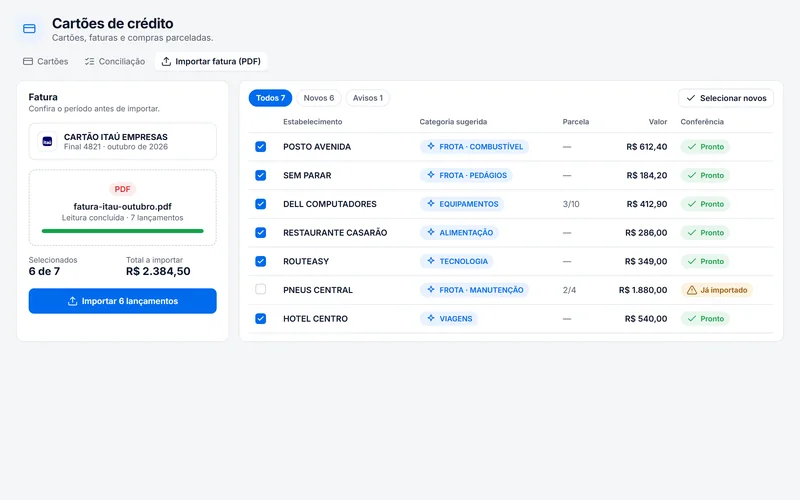The width and height of the screenshot is (800, 500).
Task: Click the red PDF badge icon
Action: tap(122, 189)
